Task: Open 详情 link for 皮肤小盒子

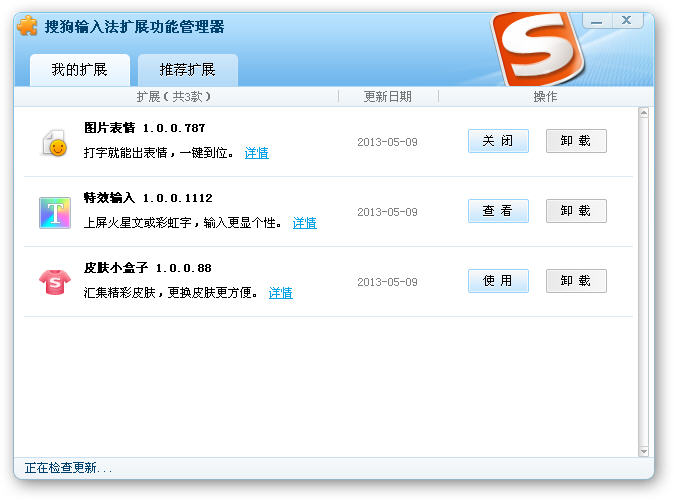Action: click(281, 293)
